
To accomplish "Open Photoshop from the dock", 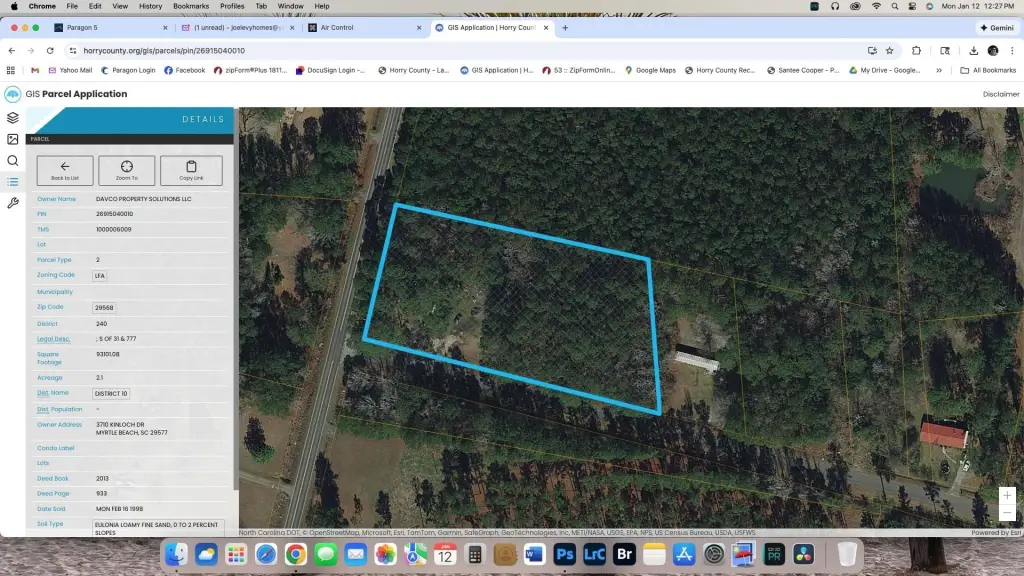I will pos(565,554).
